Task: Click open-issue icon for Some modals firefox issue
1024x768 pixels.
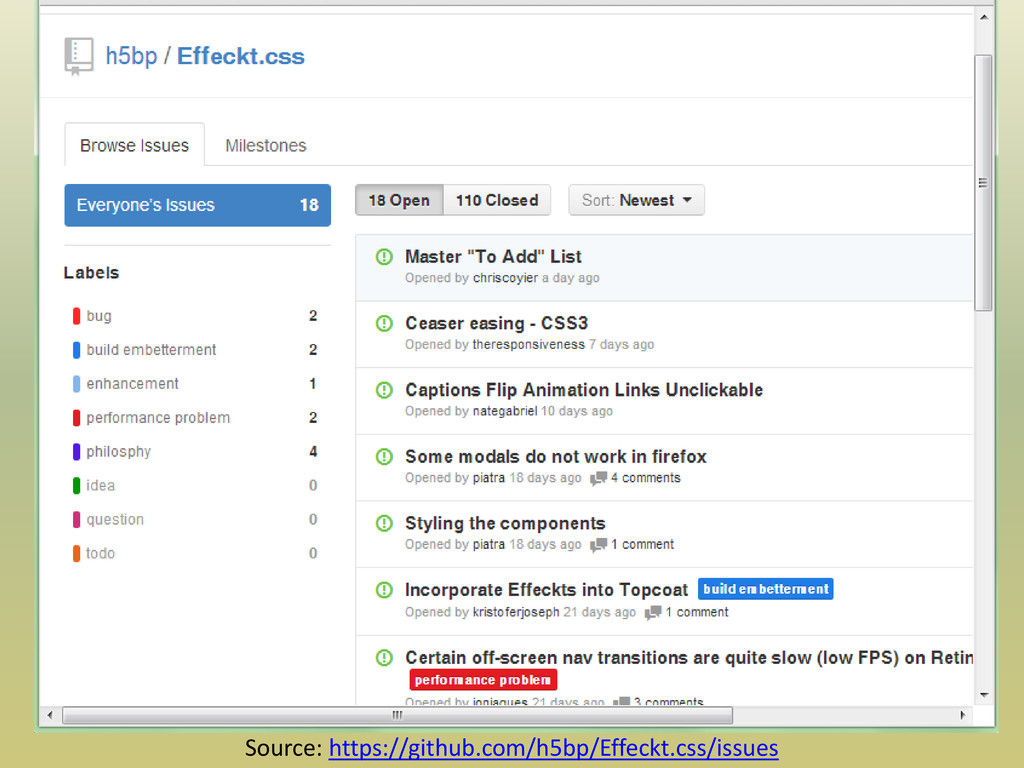Action: [384, 456]
